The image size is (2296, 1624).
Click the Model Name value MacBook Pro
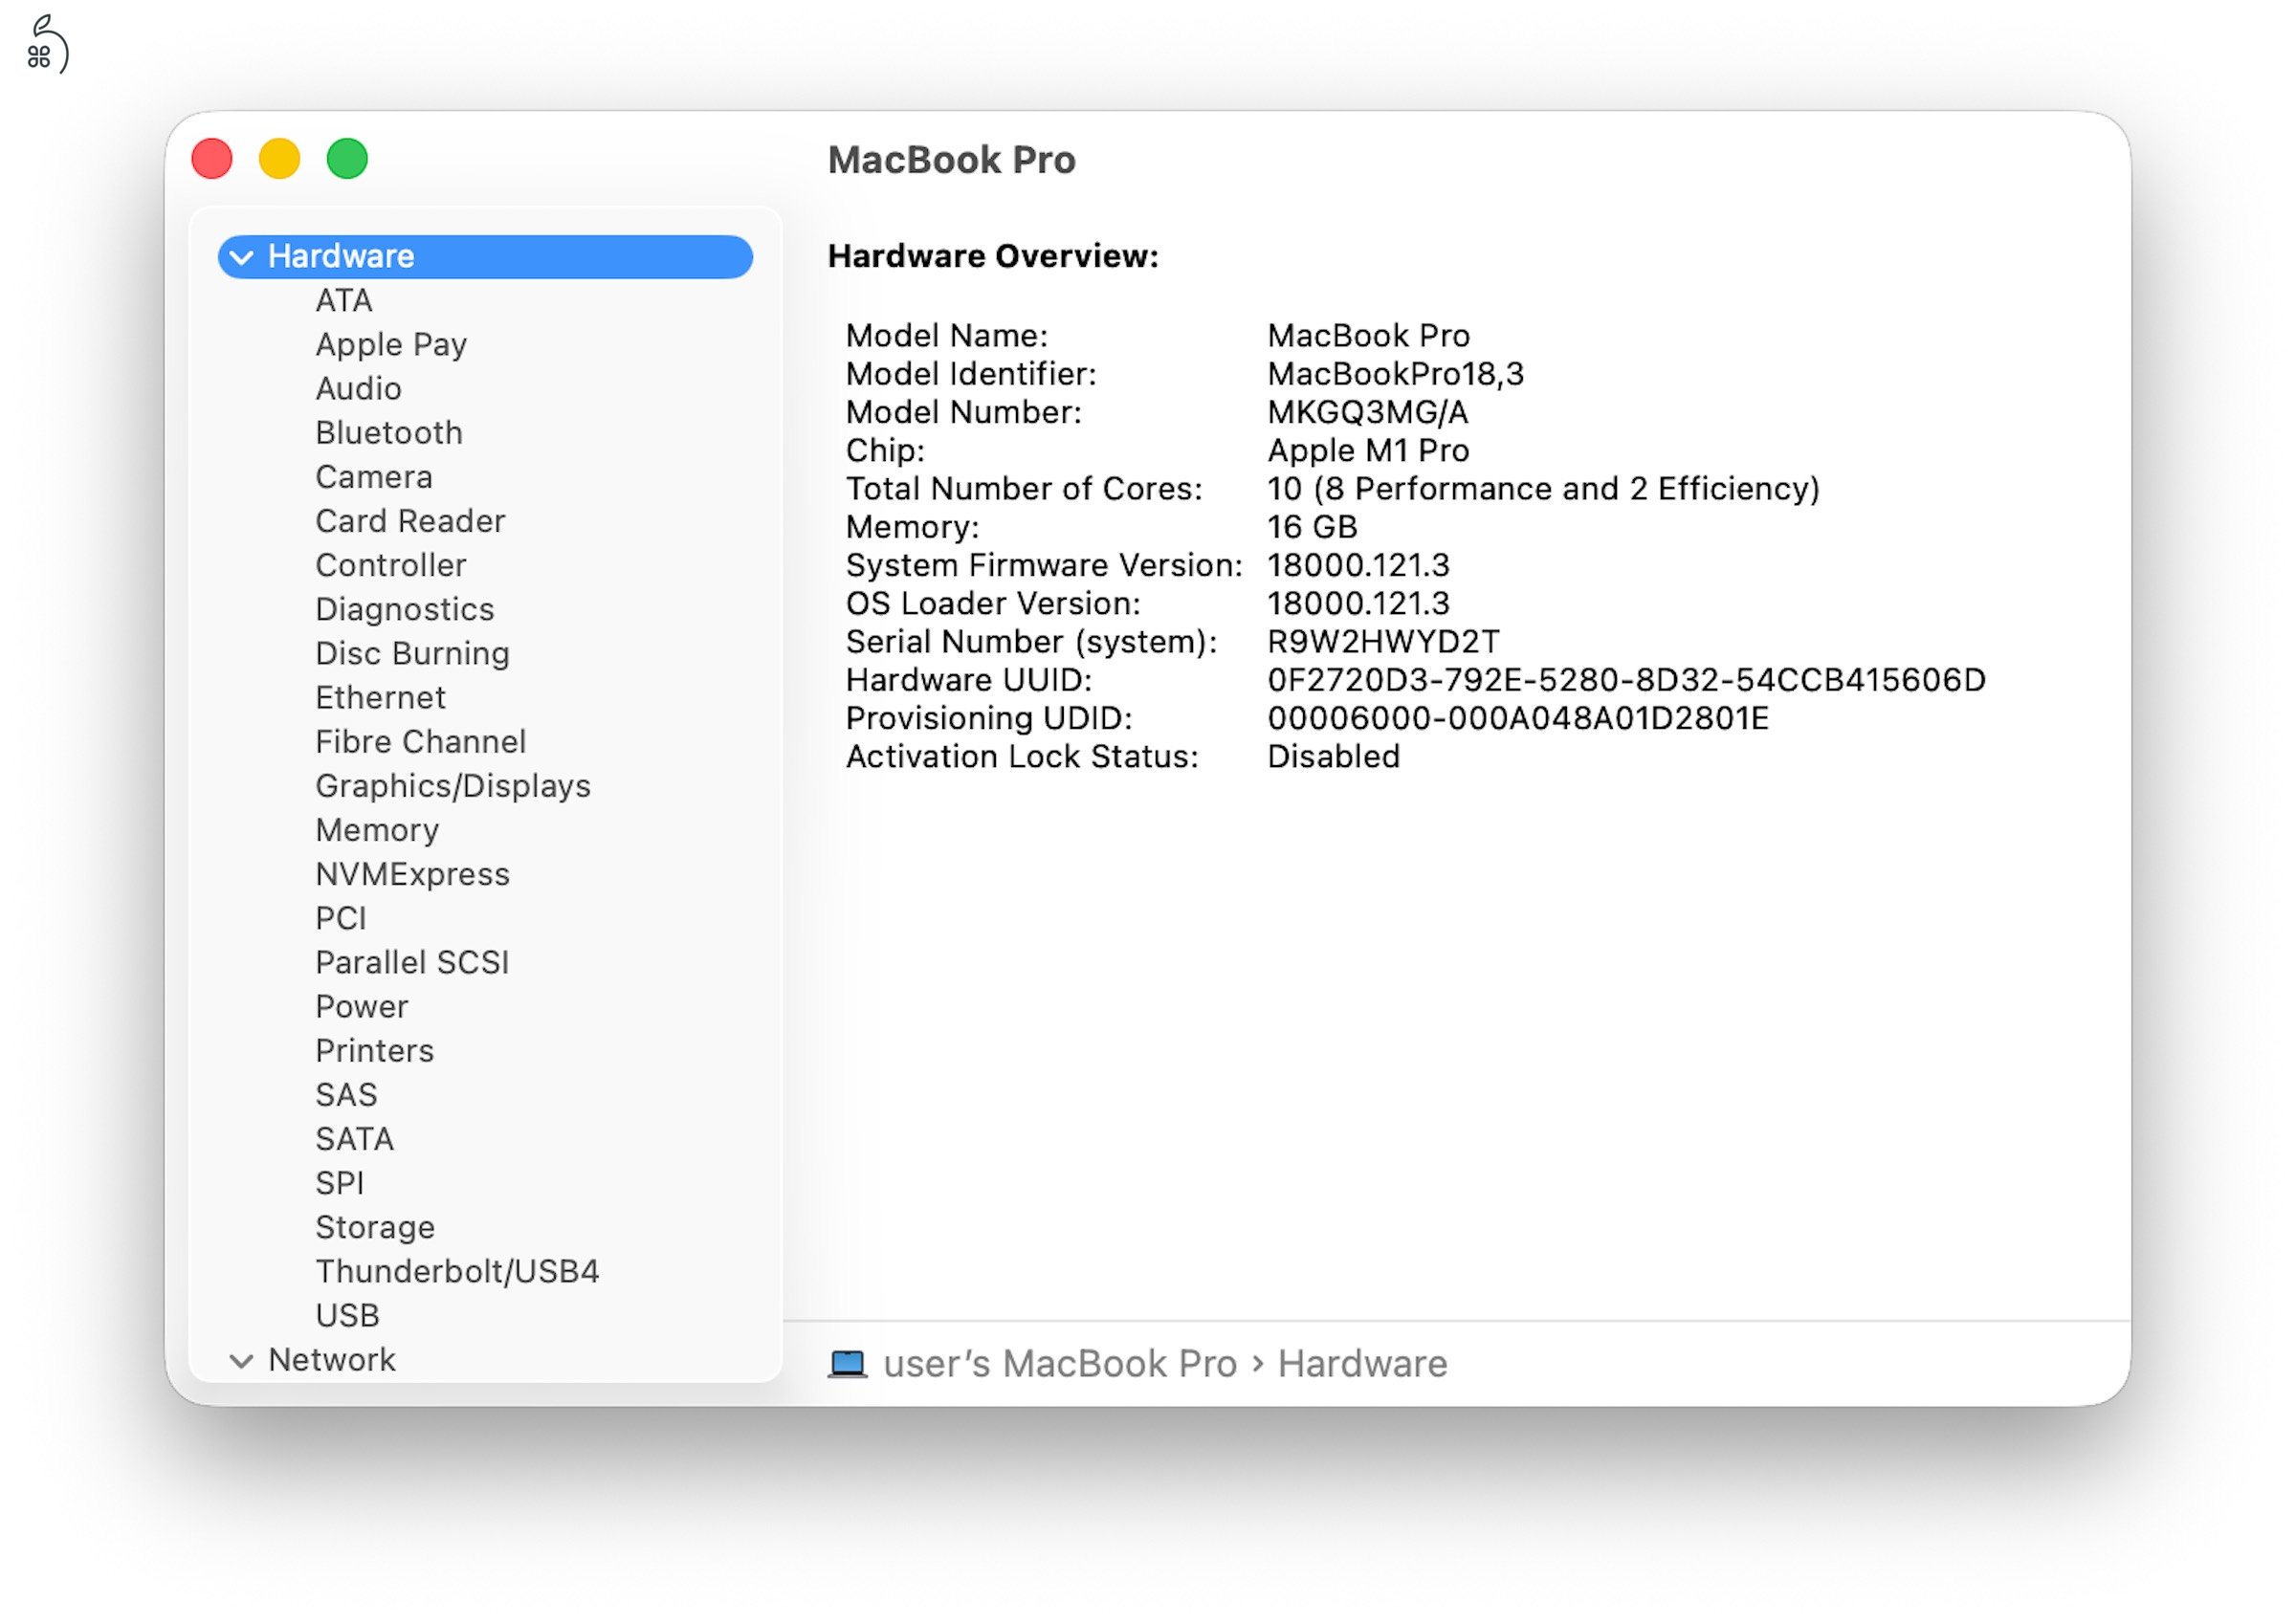click(1368, 336)
